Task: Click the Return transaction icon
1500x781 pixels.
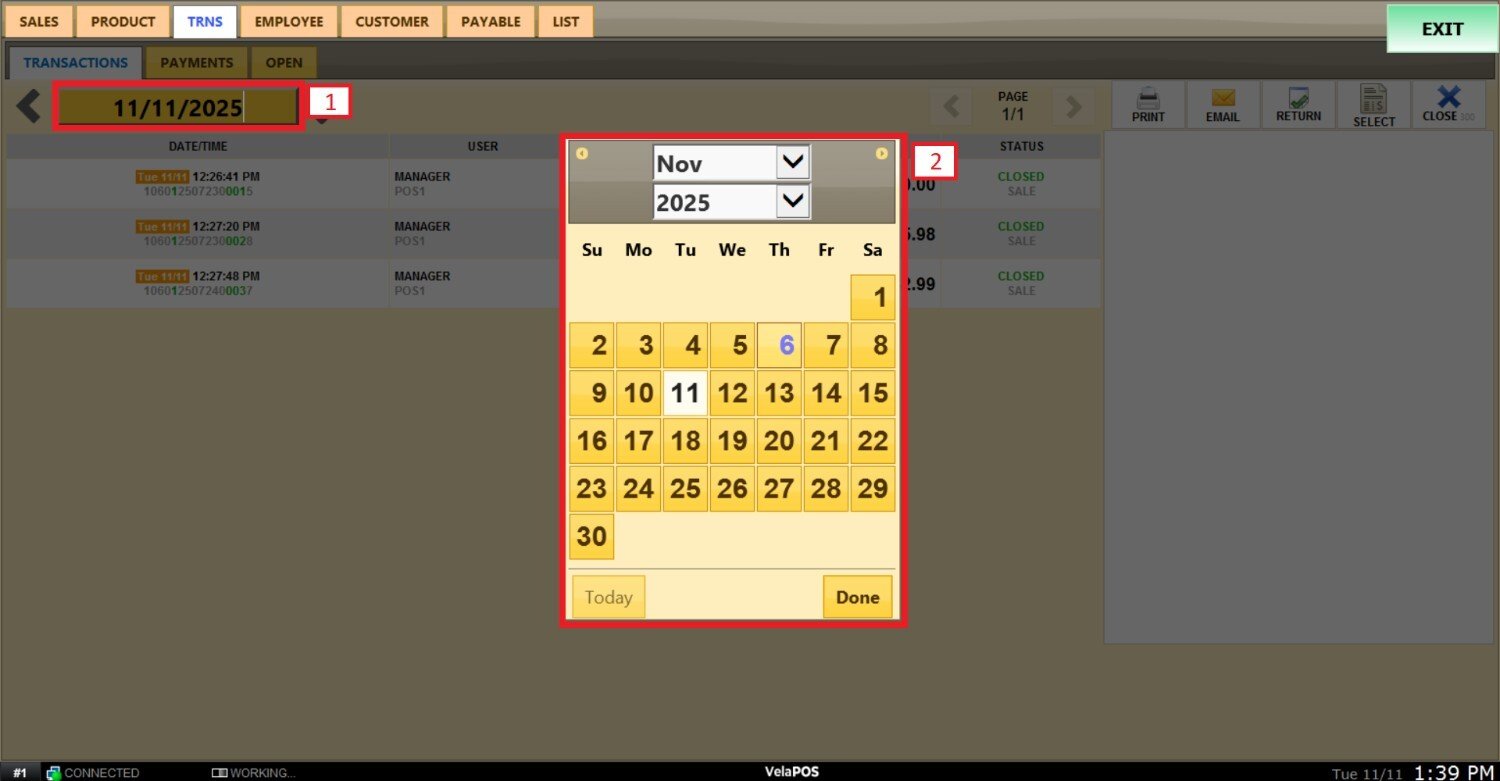Action: (x=1298, y=99)
